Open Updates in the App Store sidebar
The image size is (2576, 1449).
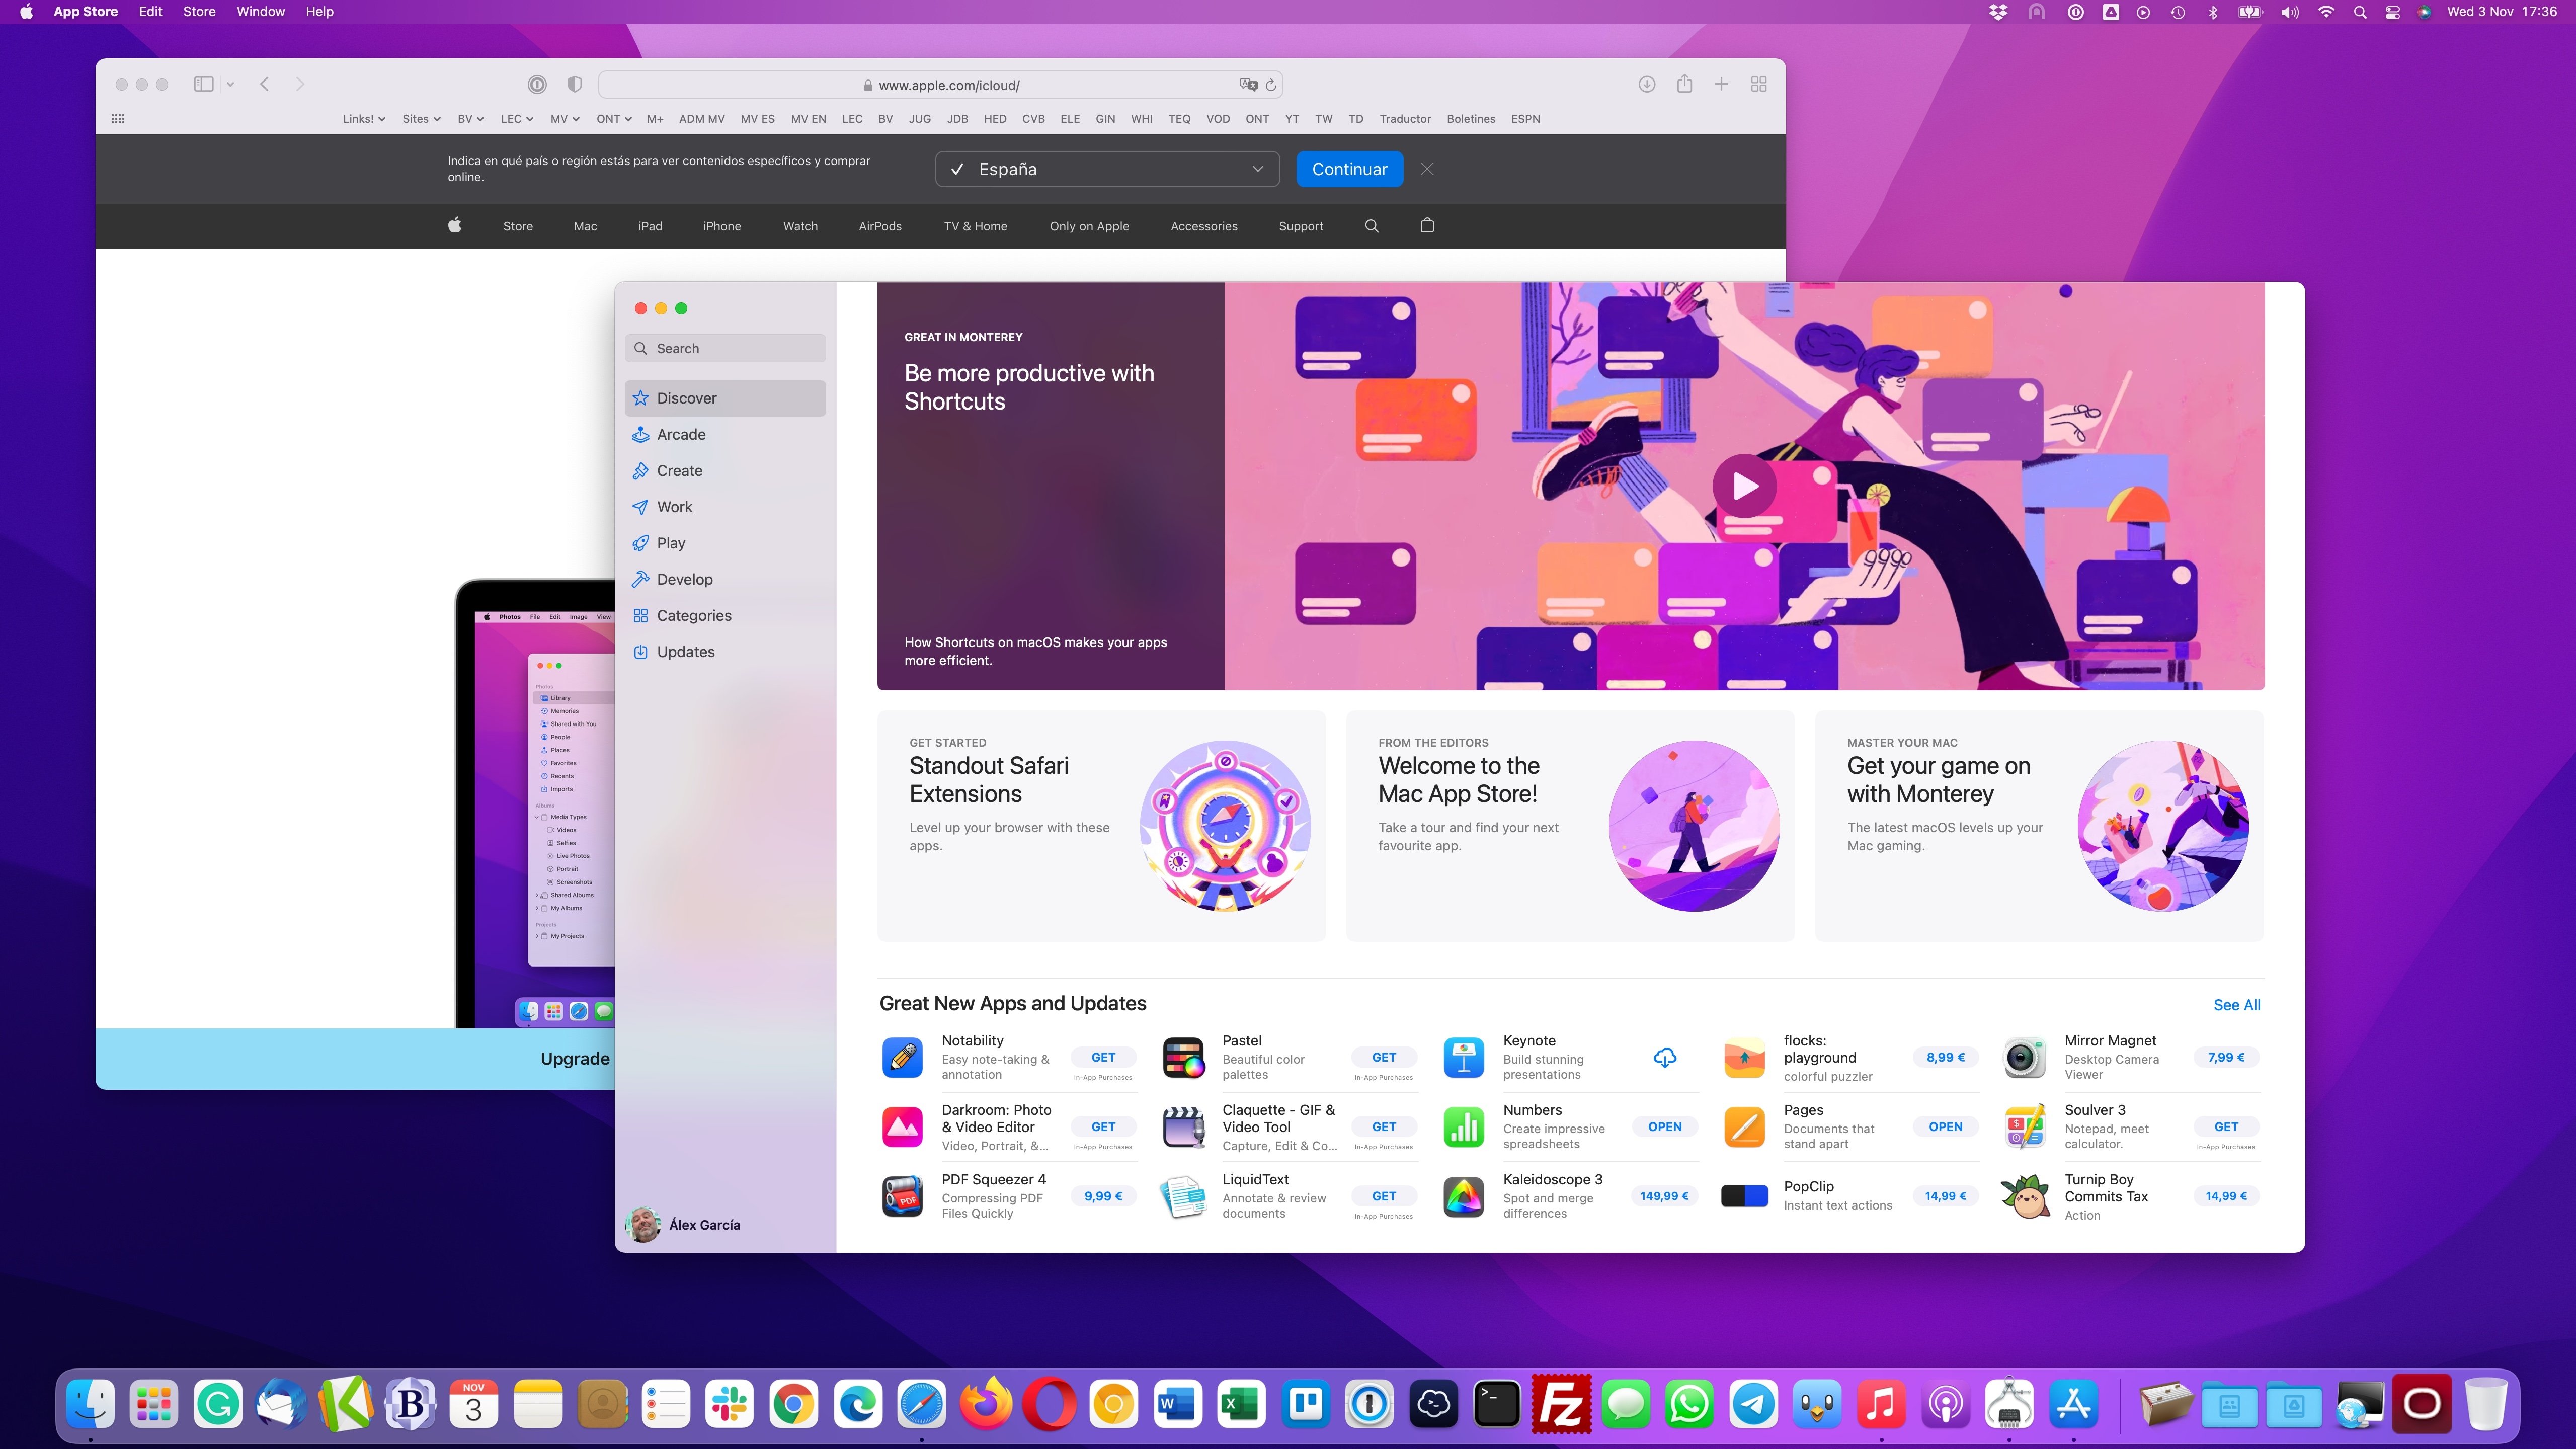pyautogui.click(x=725, y=651)
